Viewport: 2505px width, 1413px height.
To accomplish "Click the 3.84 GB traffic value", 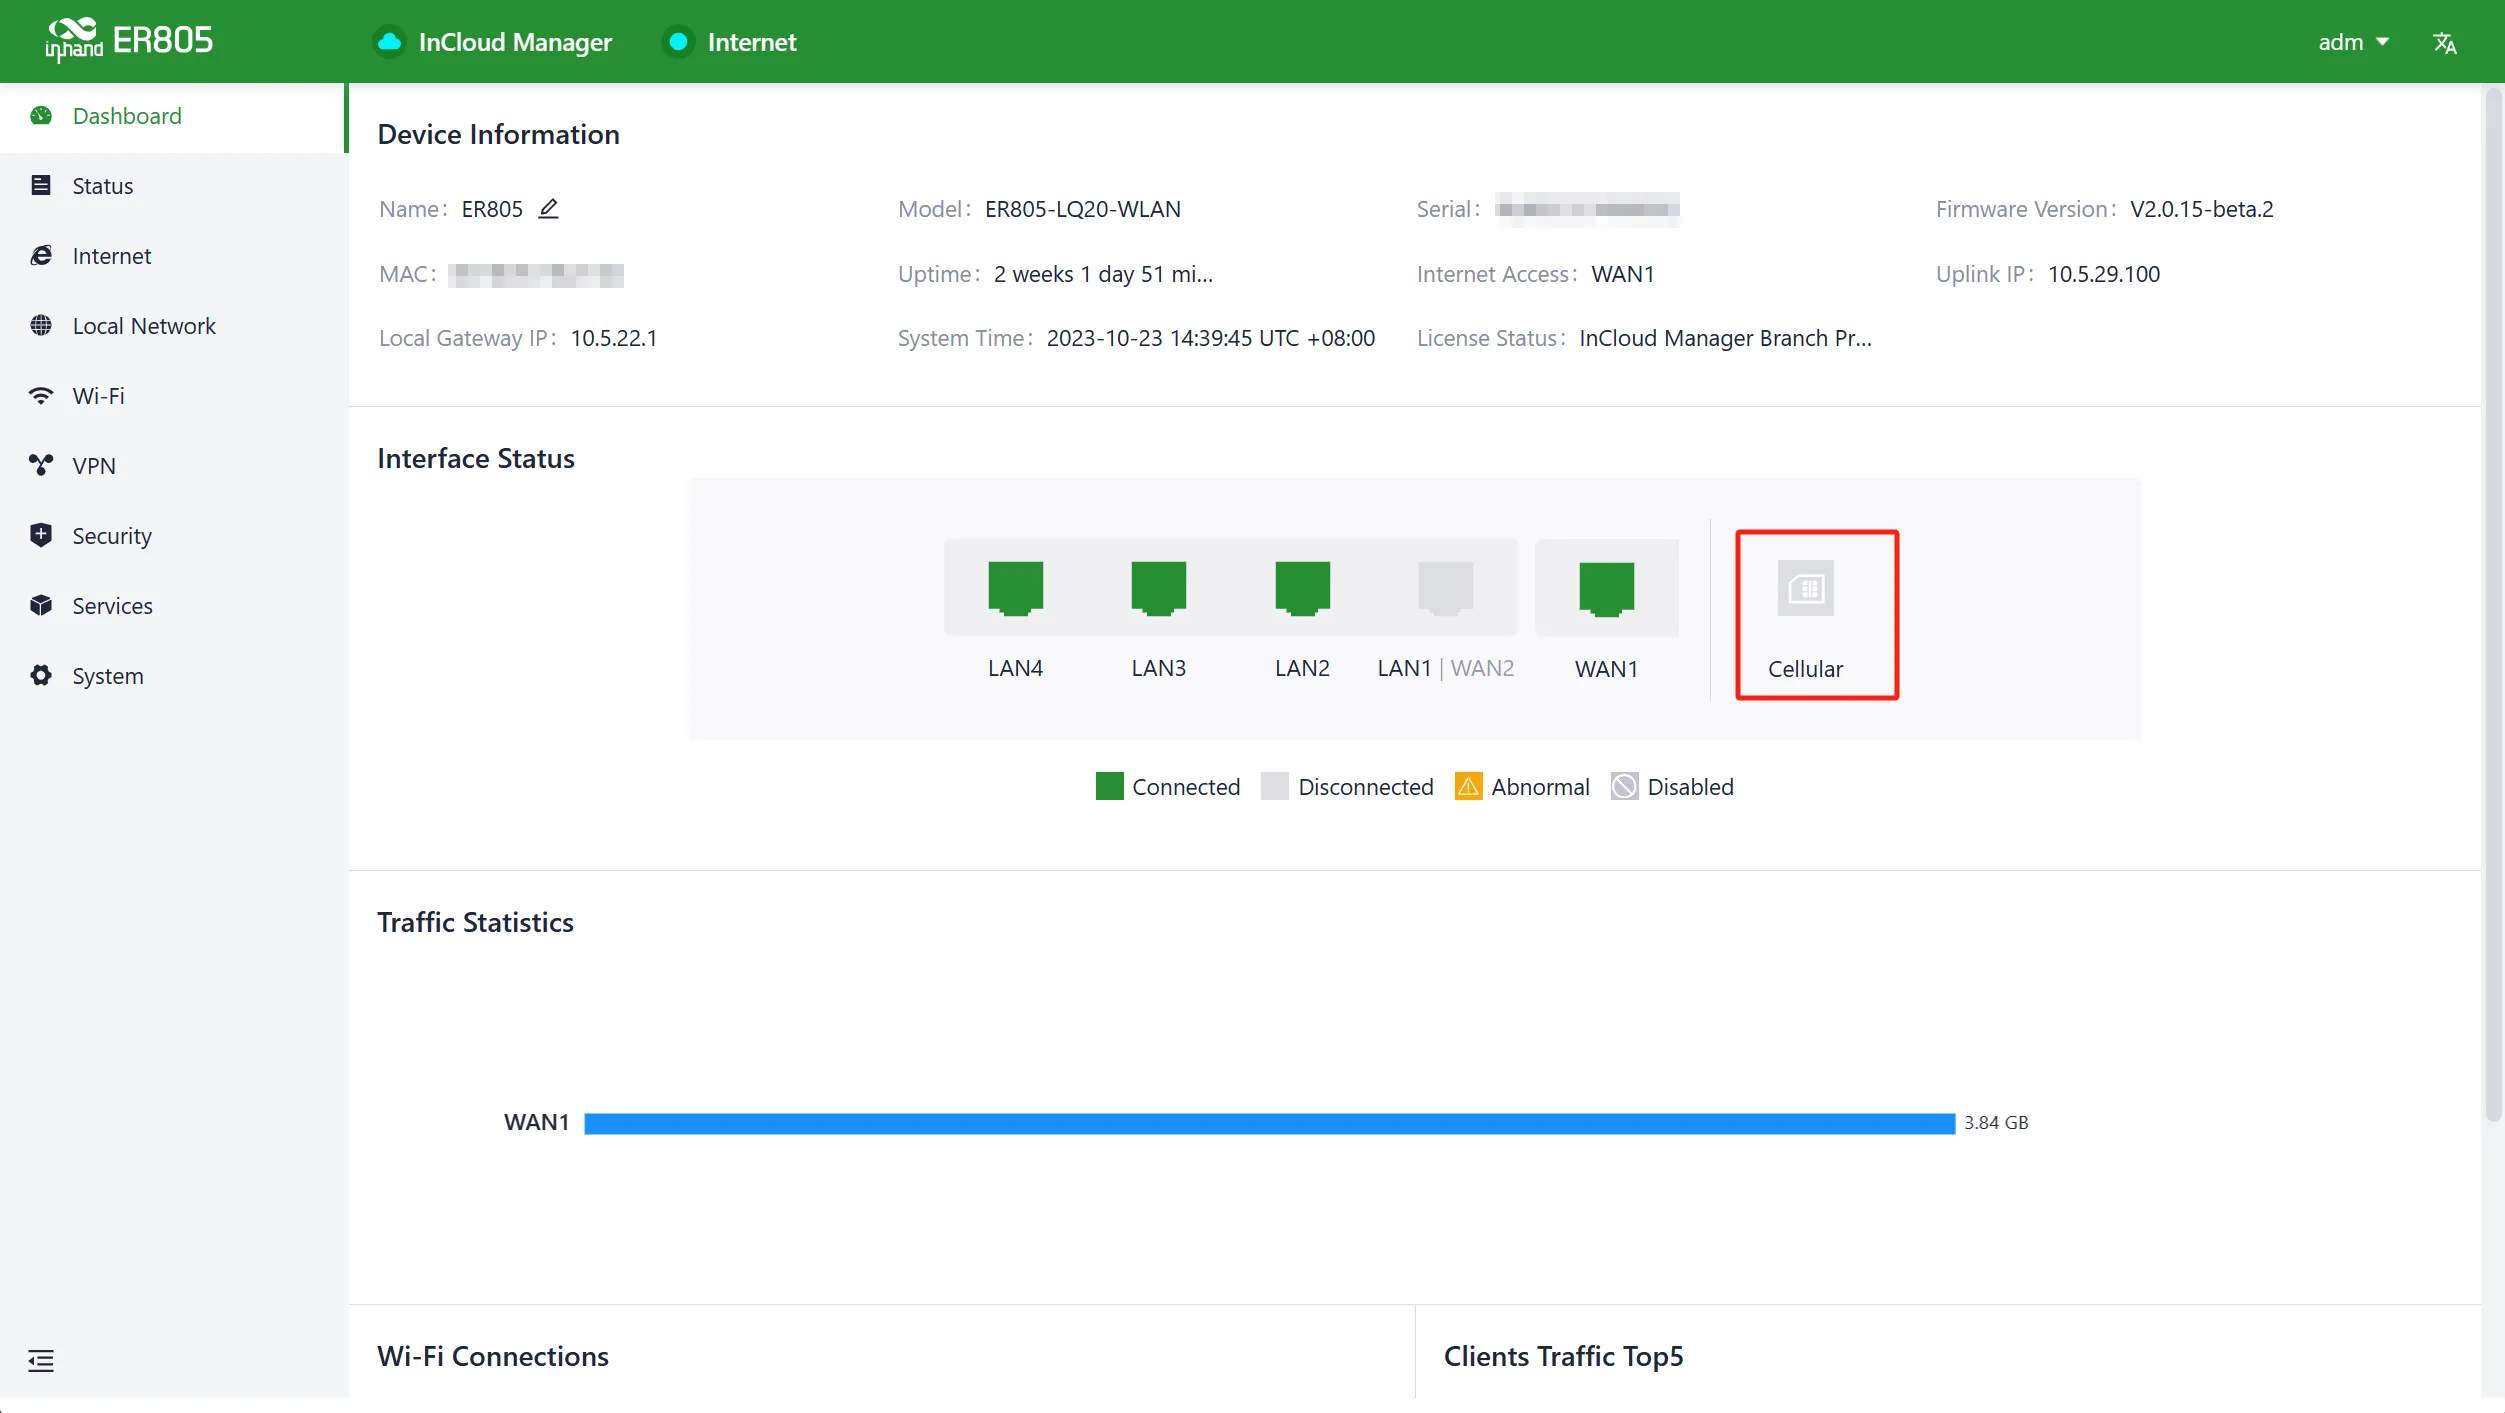I will (1996, 1123).
